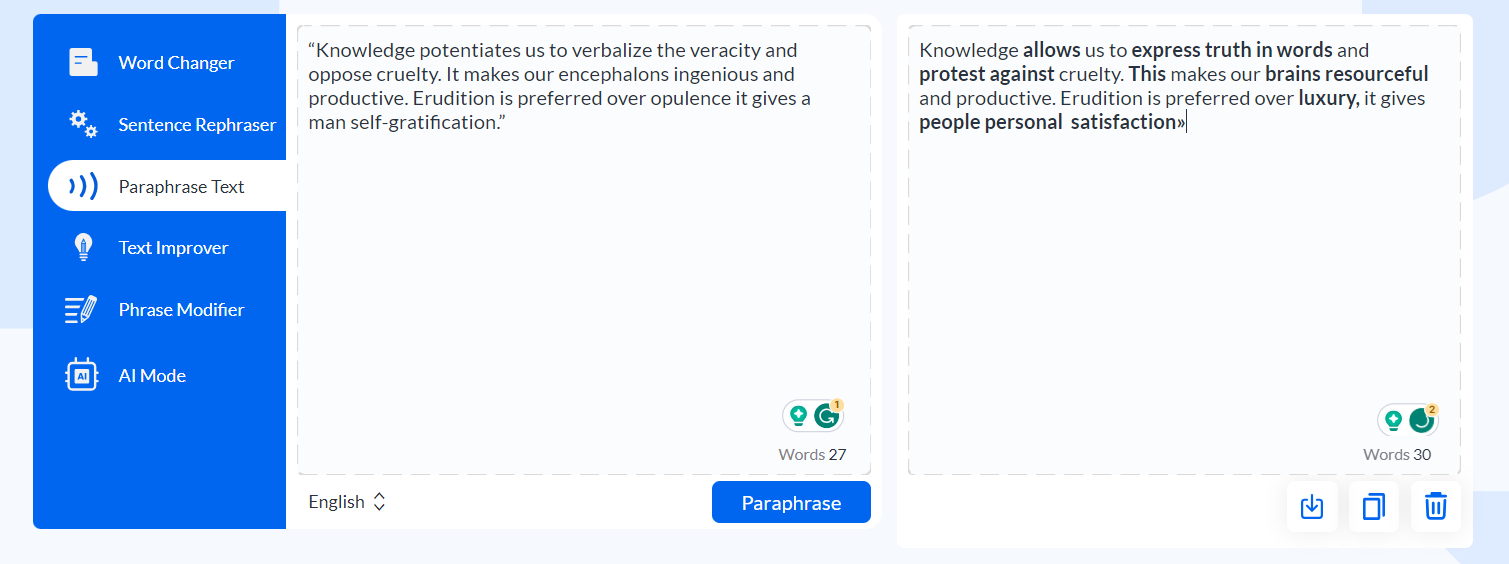1509x564 pixels.
Task: Delete output with the trash icon
Action: pos(1436,507)
